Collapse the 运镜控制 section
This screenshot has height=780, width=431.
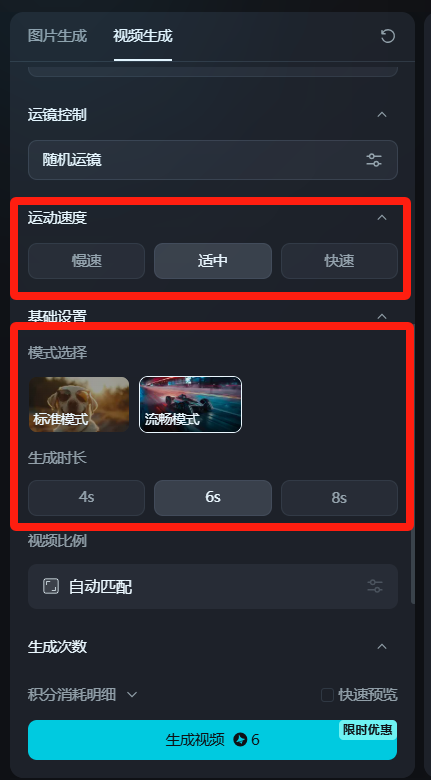click(382, 114)
